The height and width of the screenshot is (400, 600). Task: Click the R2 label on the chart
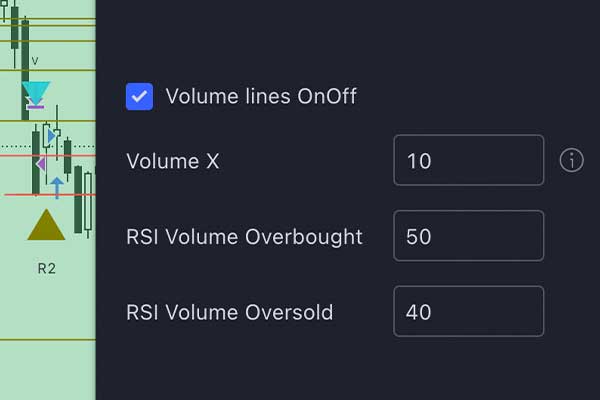click(x=47, y=269)
